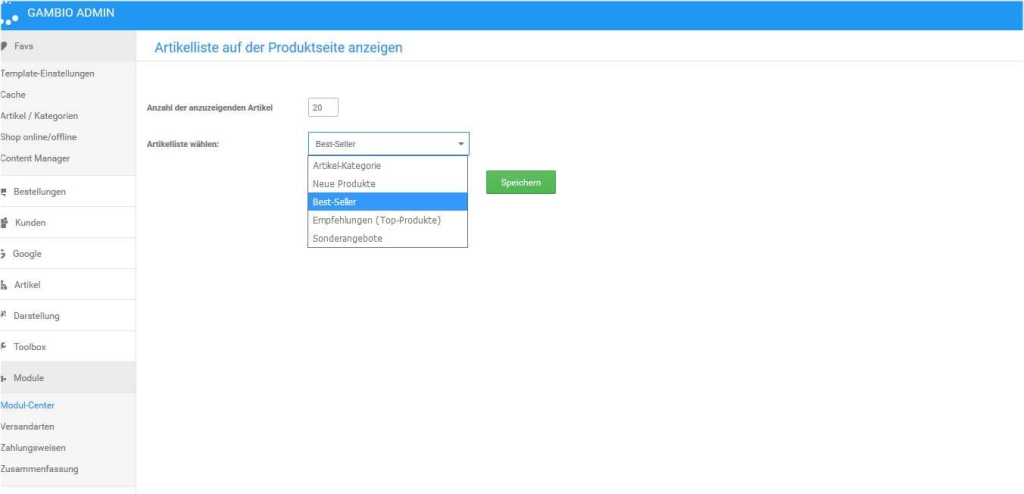Click the Google G icon
The height and width of the screenshot is (494, 1024).
4,254
